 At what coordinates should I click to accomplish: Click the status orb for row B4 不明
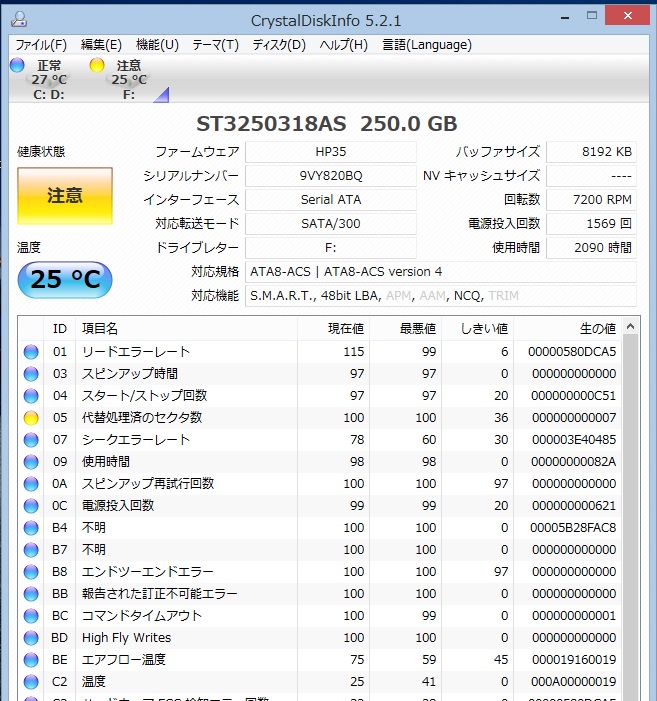31,528
